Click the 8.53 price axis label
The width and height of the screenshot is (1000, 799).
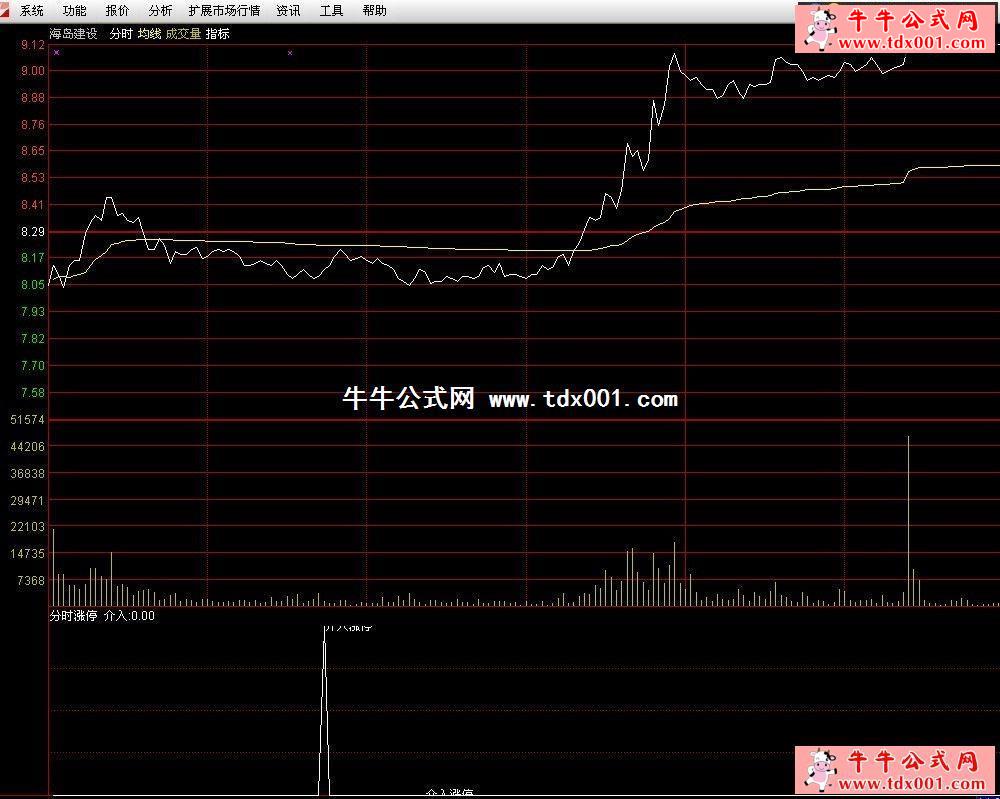(33, 178)
